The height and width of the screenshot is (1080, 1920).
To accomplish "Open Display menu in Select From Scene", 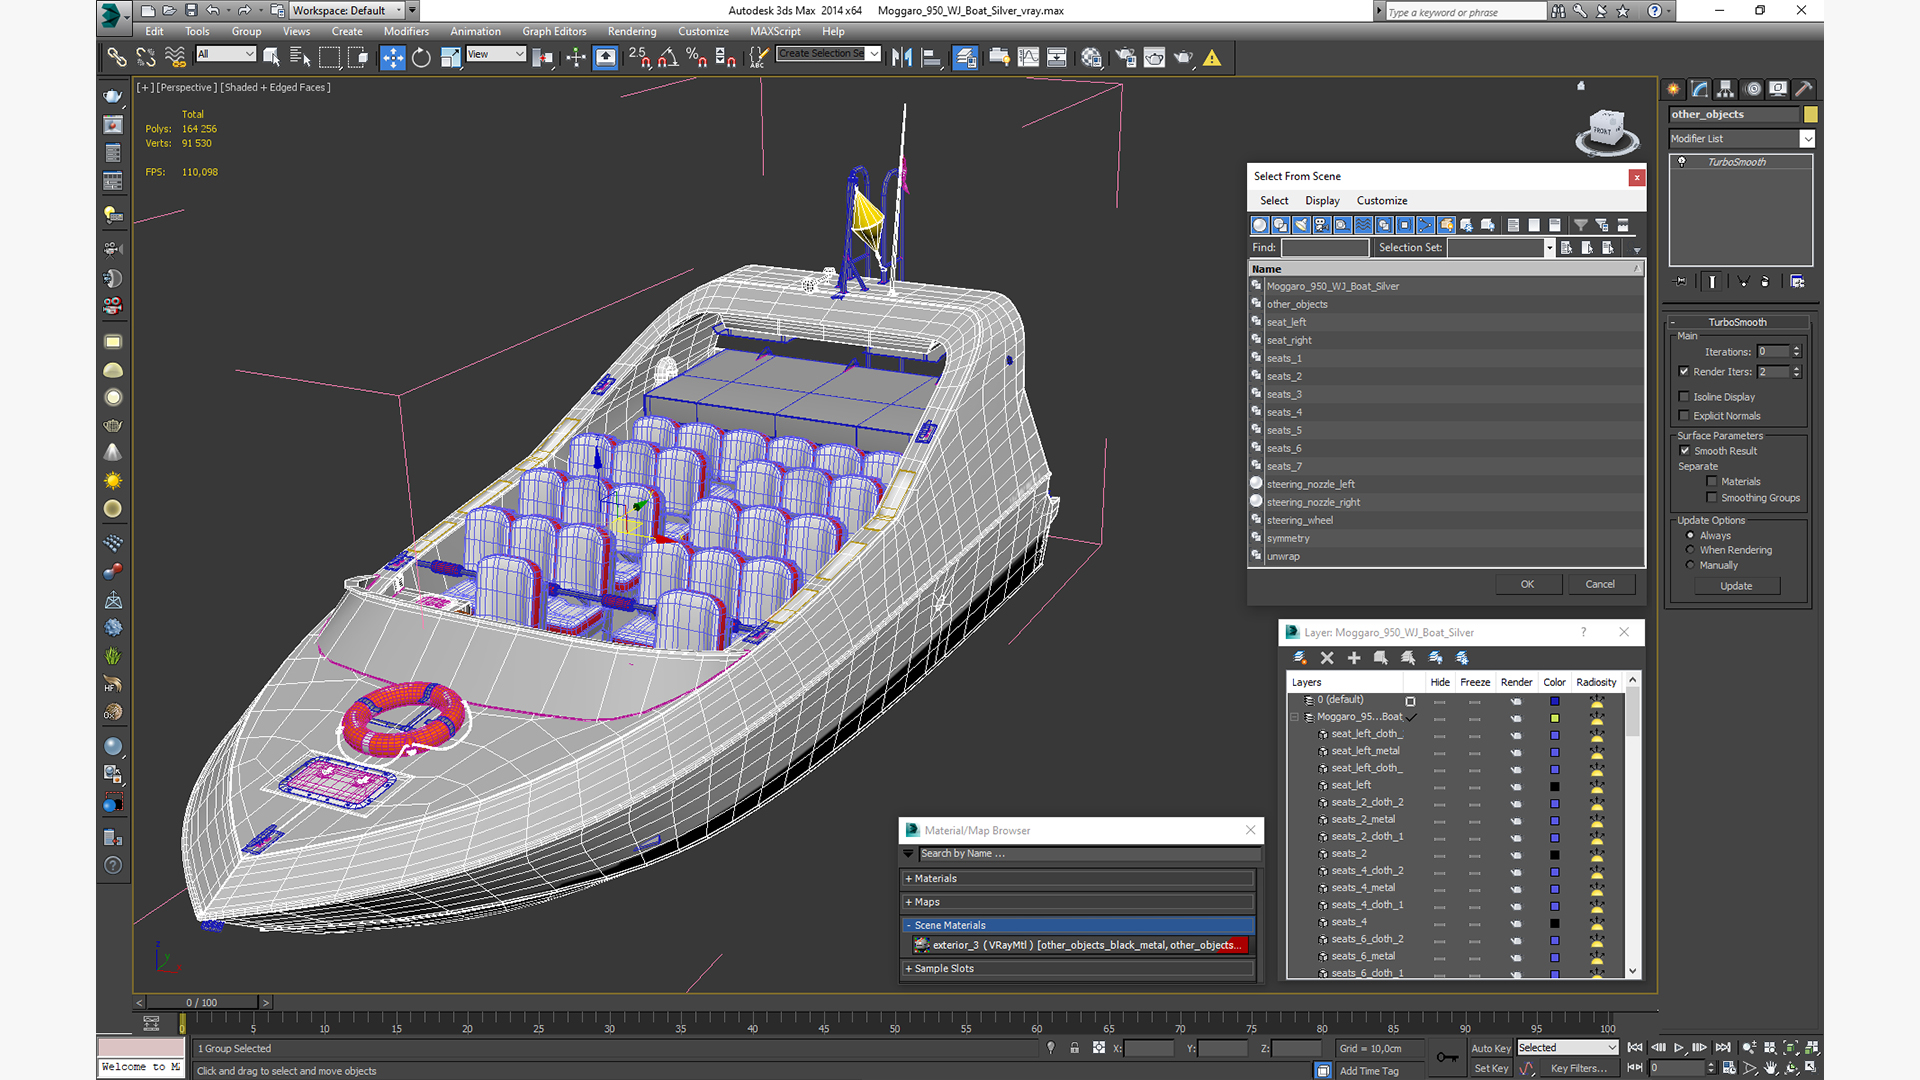I will (x=1322, y=201).
